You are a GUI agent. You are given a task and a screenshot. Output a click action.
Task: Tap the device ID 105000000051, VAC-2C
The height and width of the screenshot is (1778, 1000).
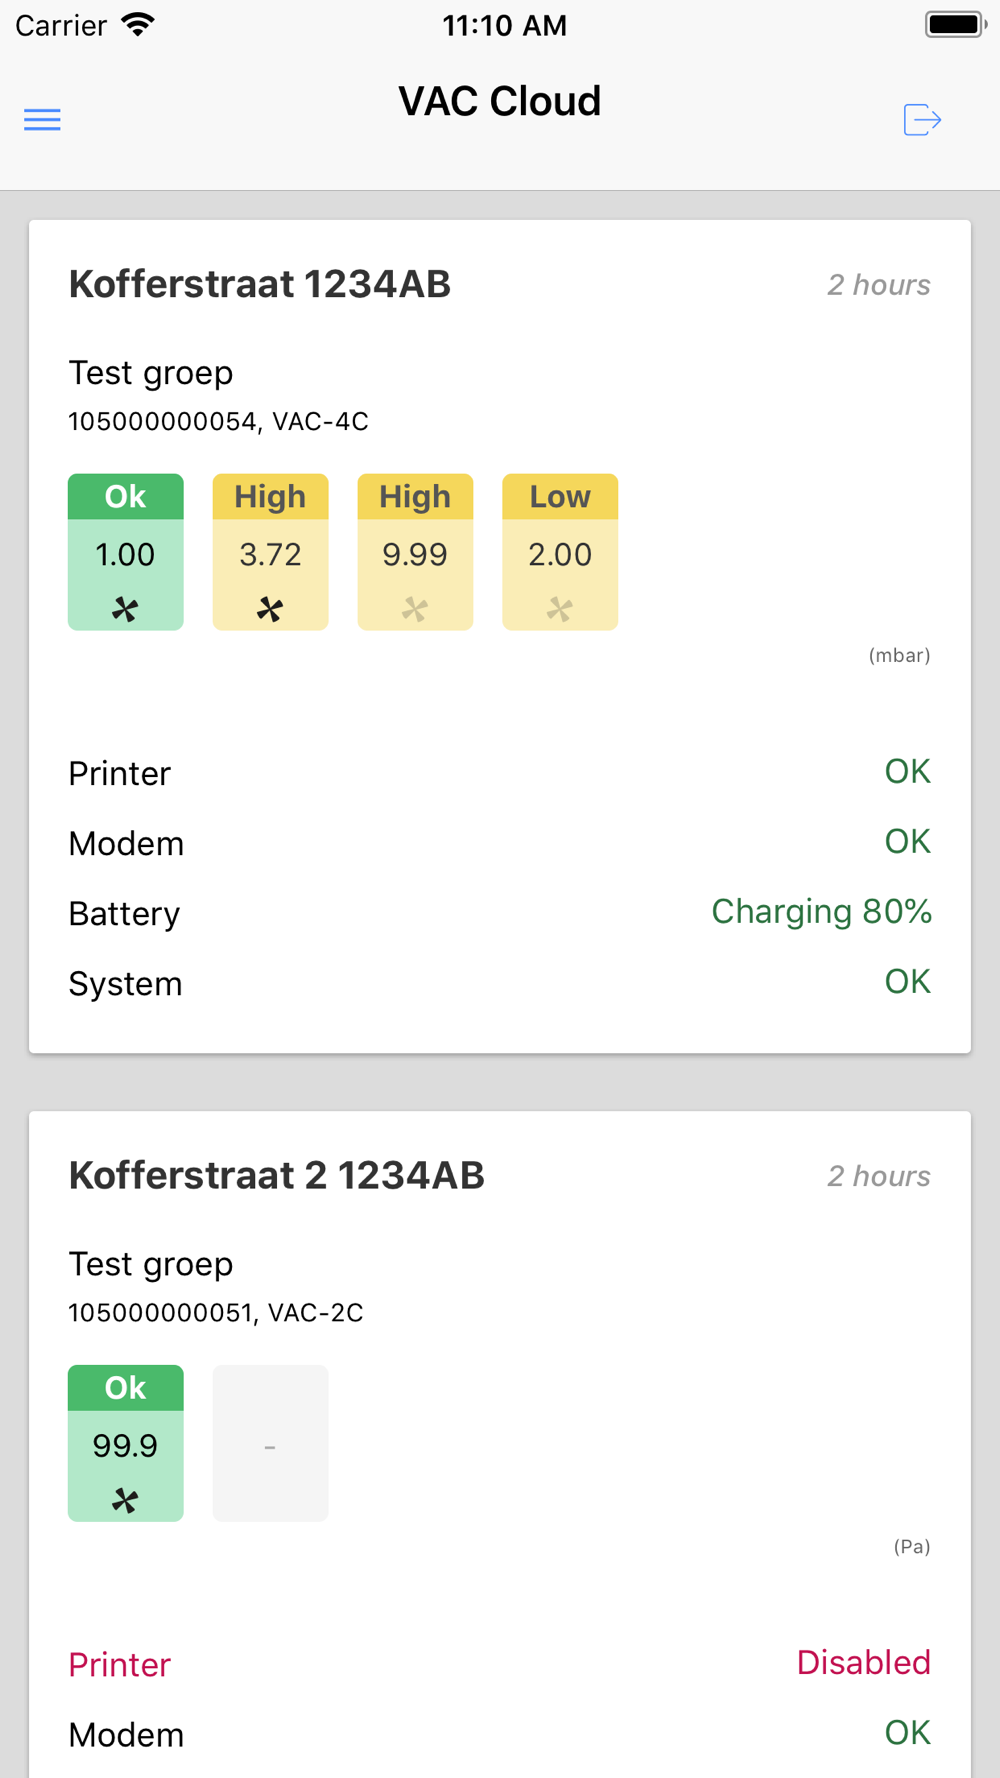(216, 1312)
